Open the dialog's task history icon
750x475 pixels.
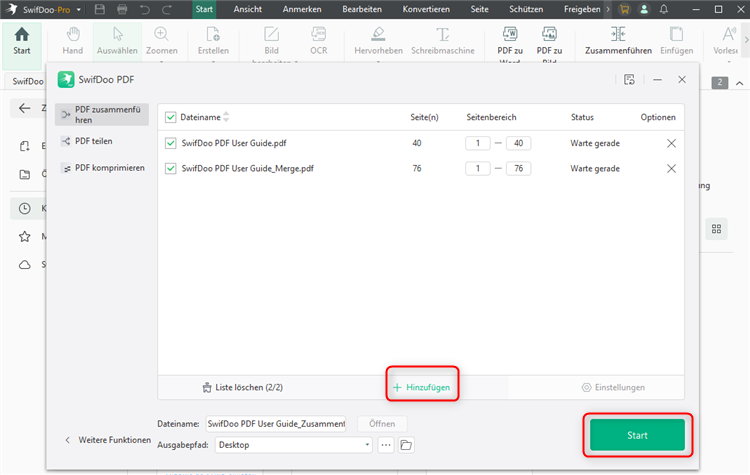[x=629, y=79]
